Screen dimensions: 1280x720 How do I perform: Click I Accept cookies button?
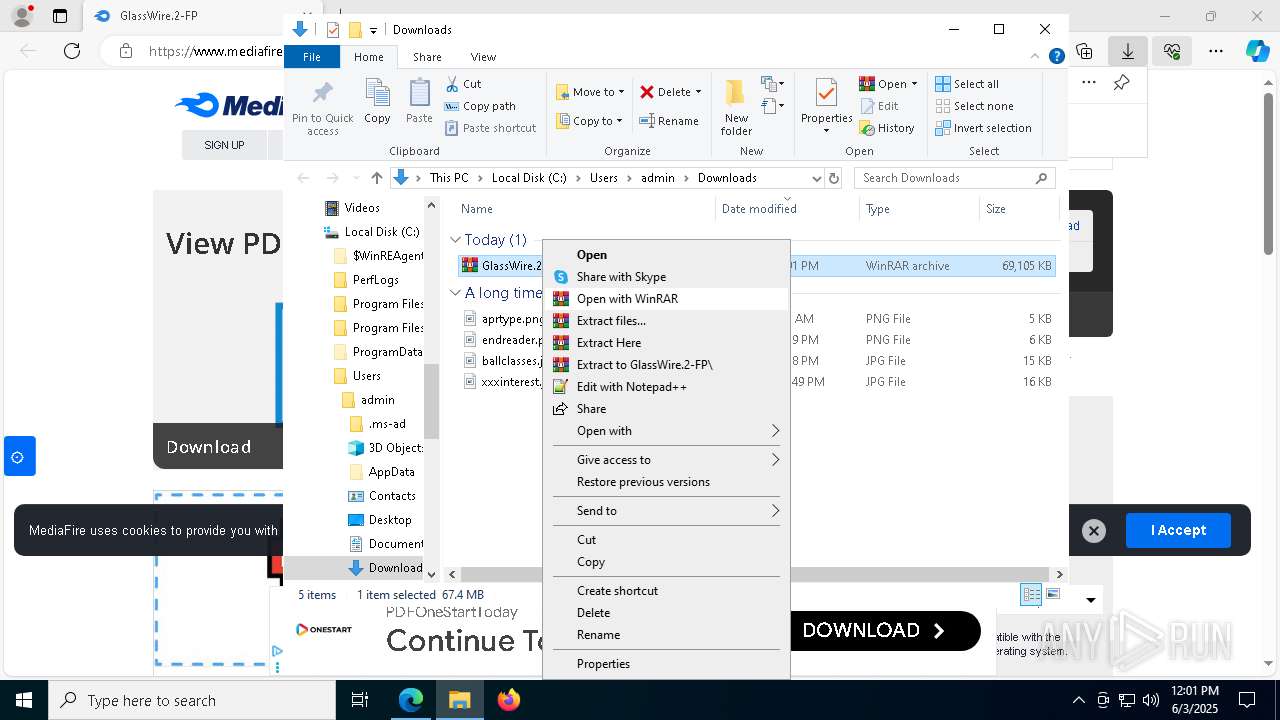click(1178, 530)
